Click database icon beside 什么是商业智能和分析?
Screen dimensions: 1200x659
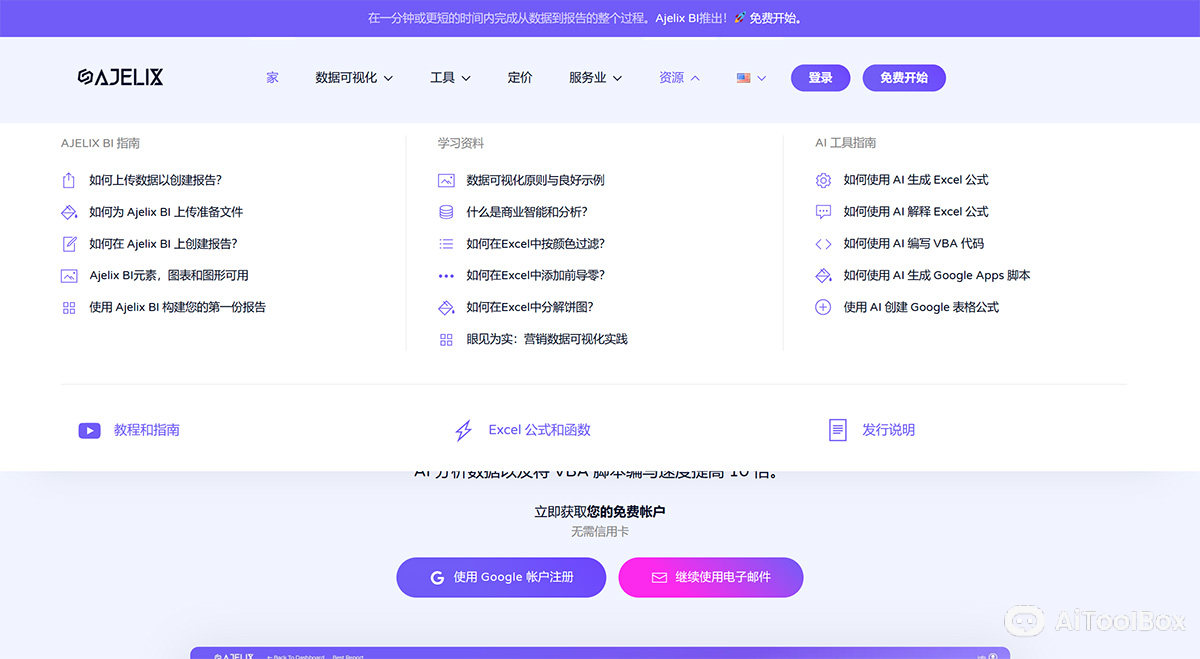click(x=446, y=212)
